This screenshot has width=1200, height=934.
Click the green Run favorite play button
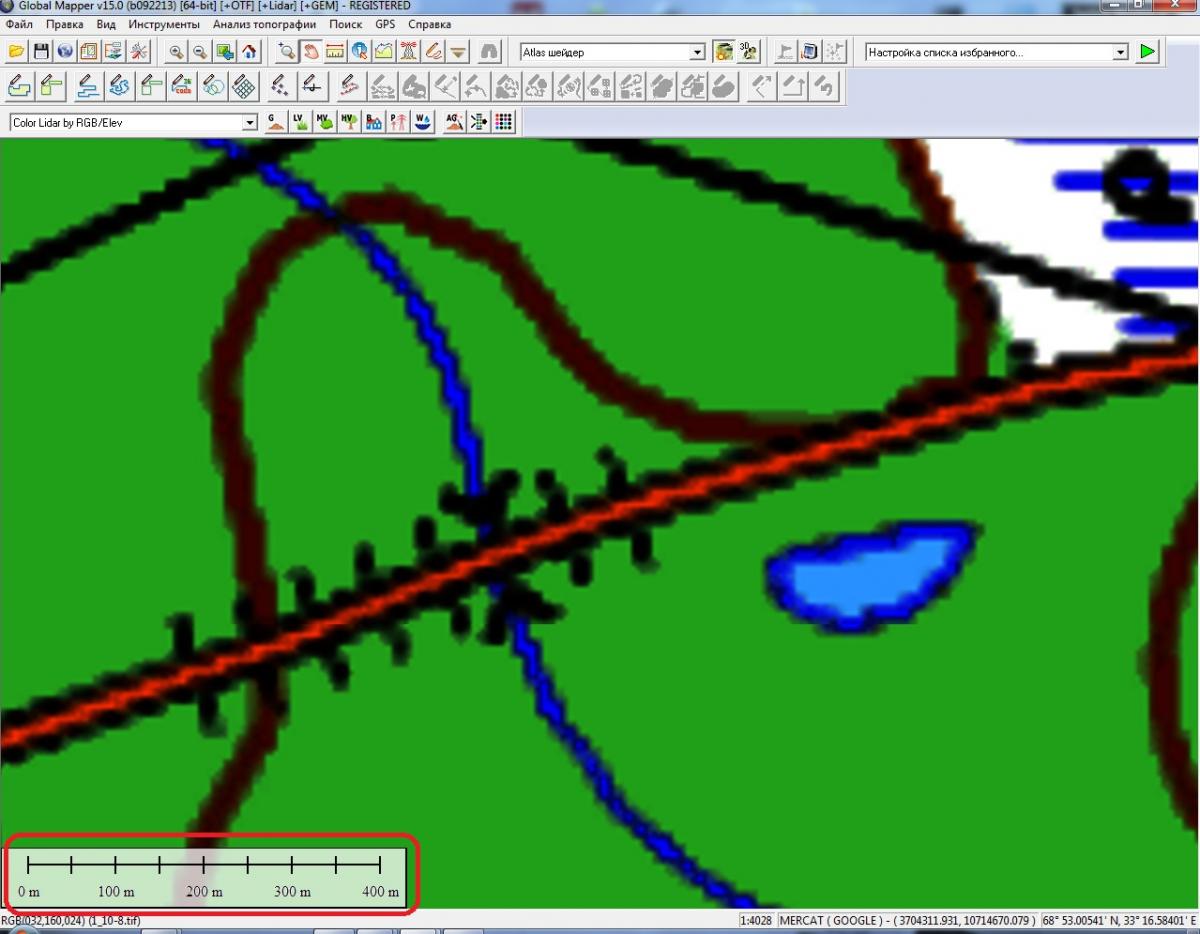pyautogui.click(x=1147, y=51)
